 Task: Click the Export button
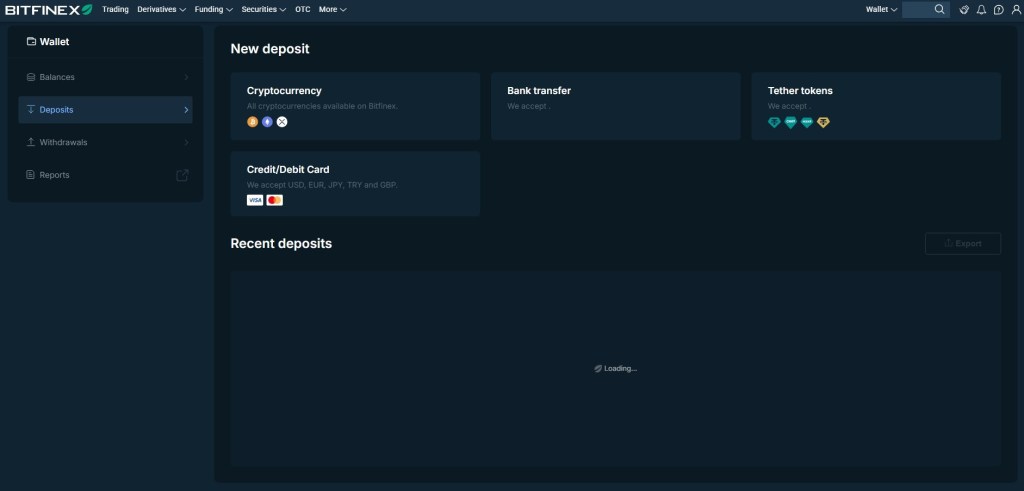963,244
